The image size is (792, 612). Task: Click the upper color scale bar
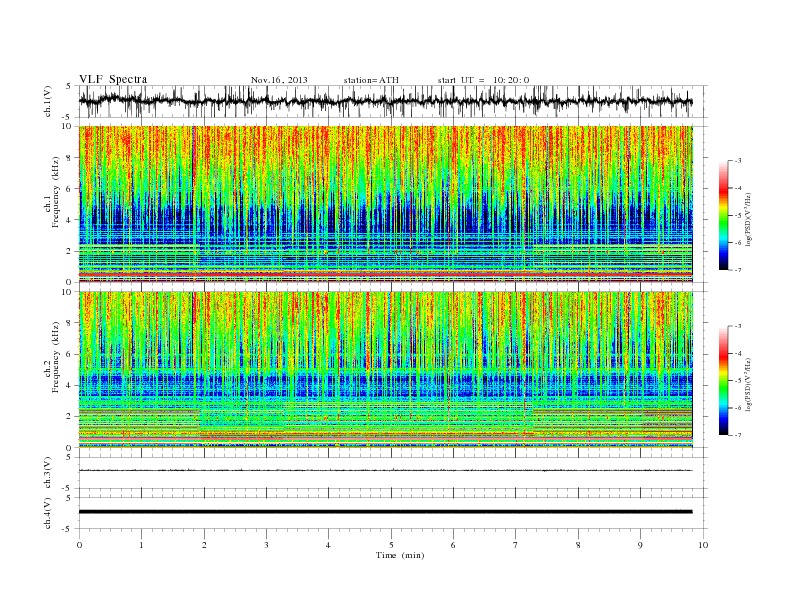tap(724, 216)
